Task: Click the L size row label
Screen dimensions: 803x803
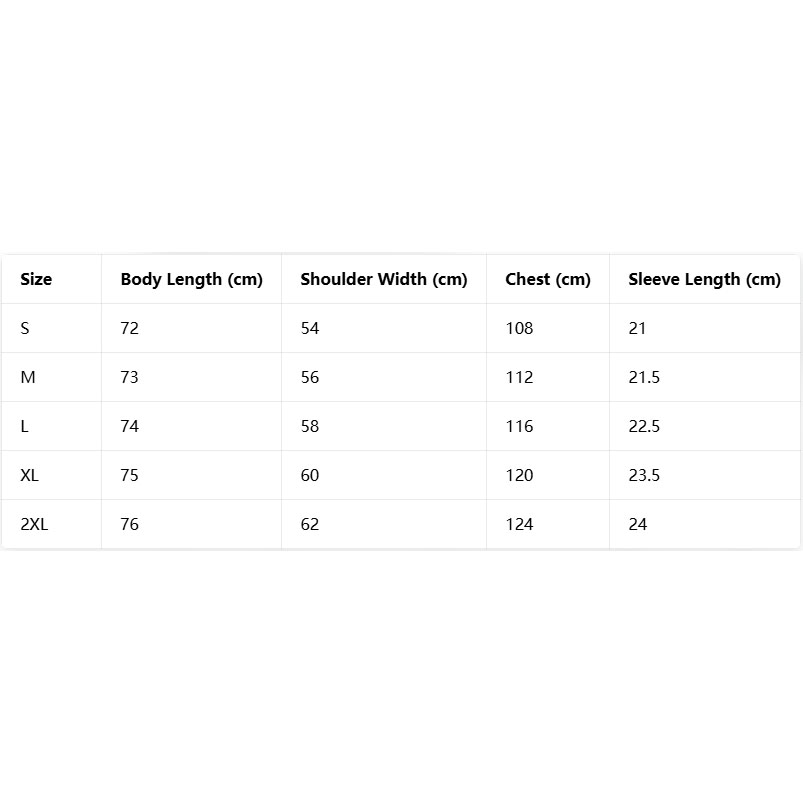Action: (25, 426)
